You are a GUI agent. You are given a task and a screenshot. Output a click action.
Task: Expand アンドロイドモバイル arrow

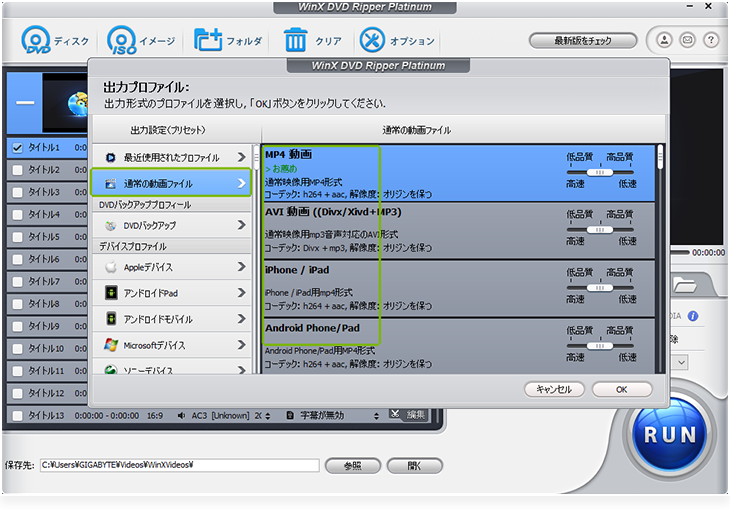(241, 319)
